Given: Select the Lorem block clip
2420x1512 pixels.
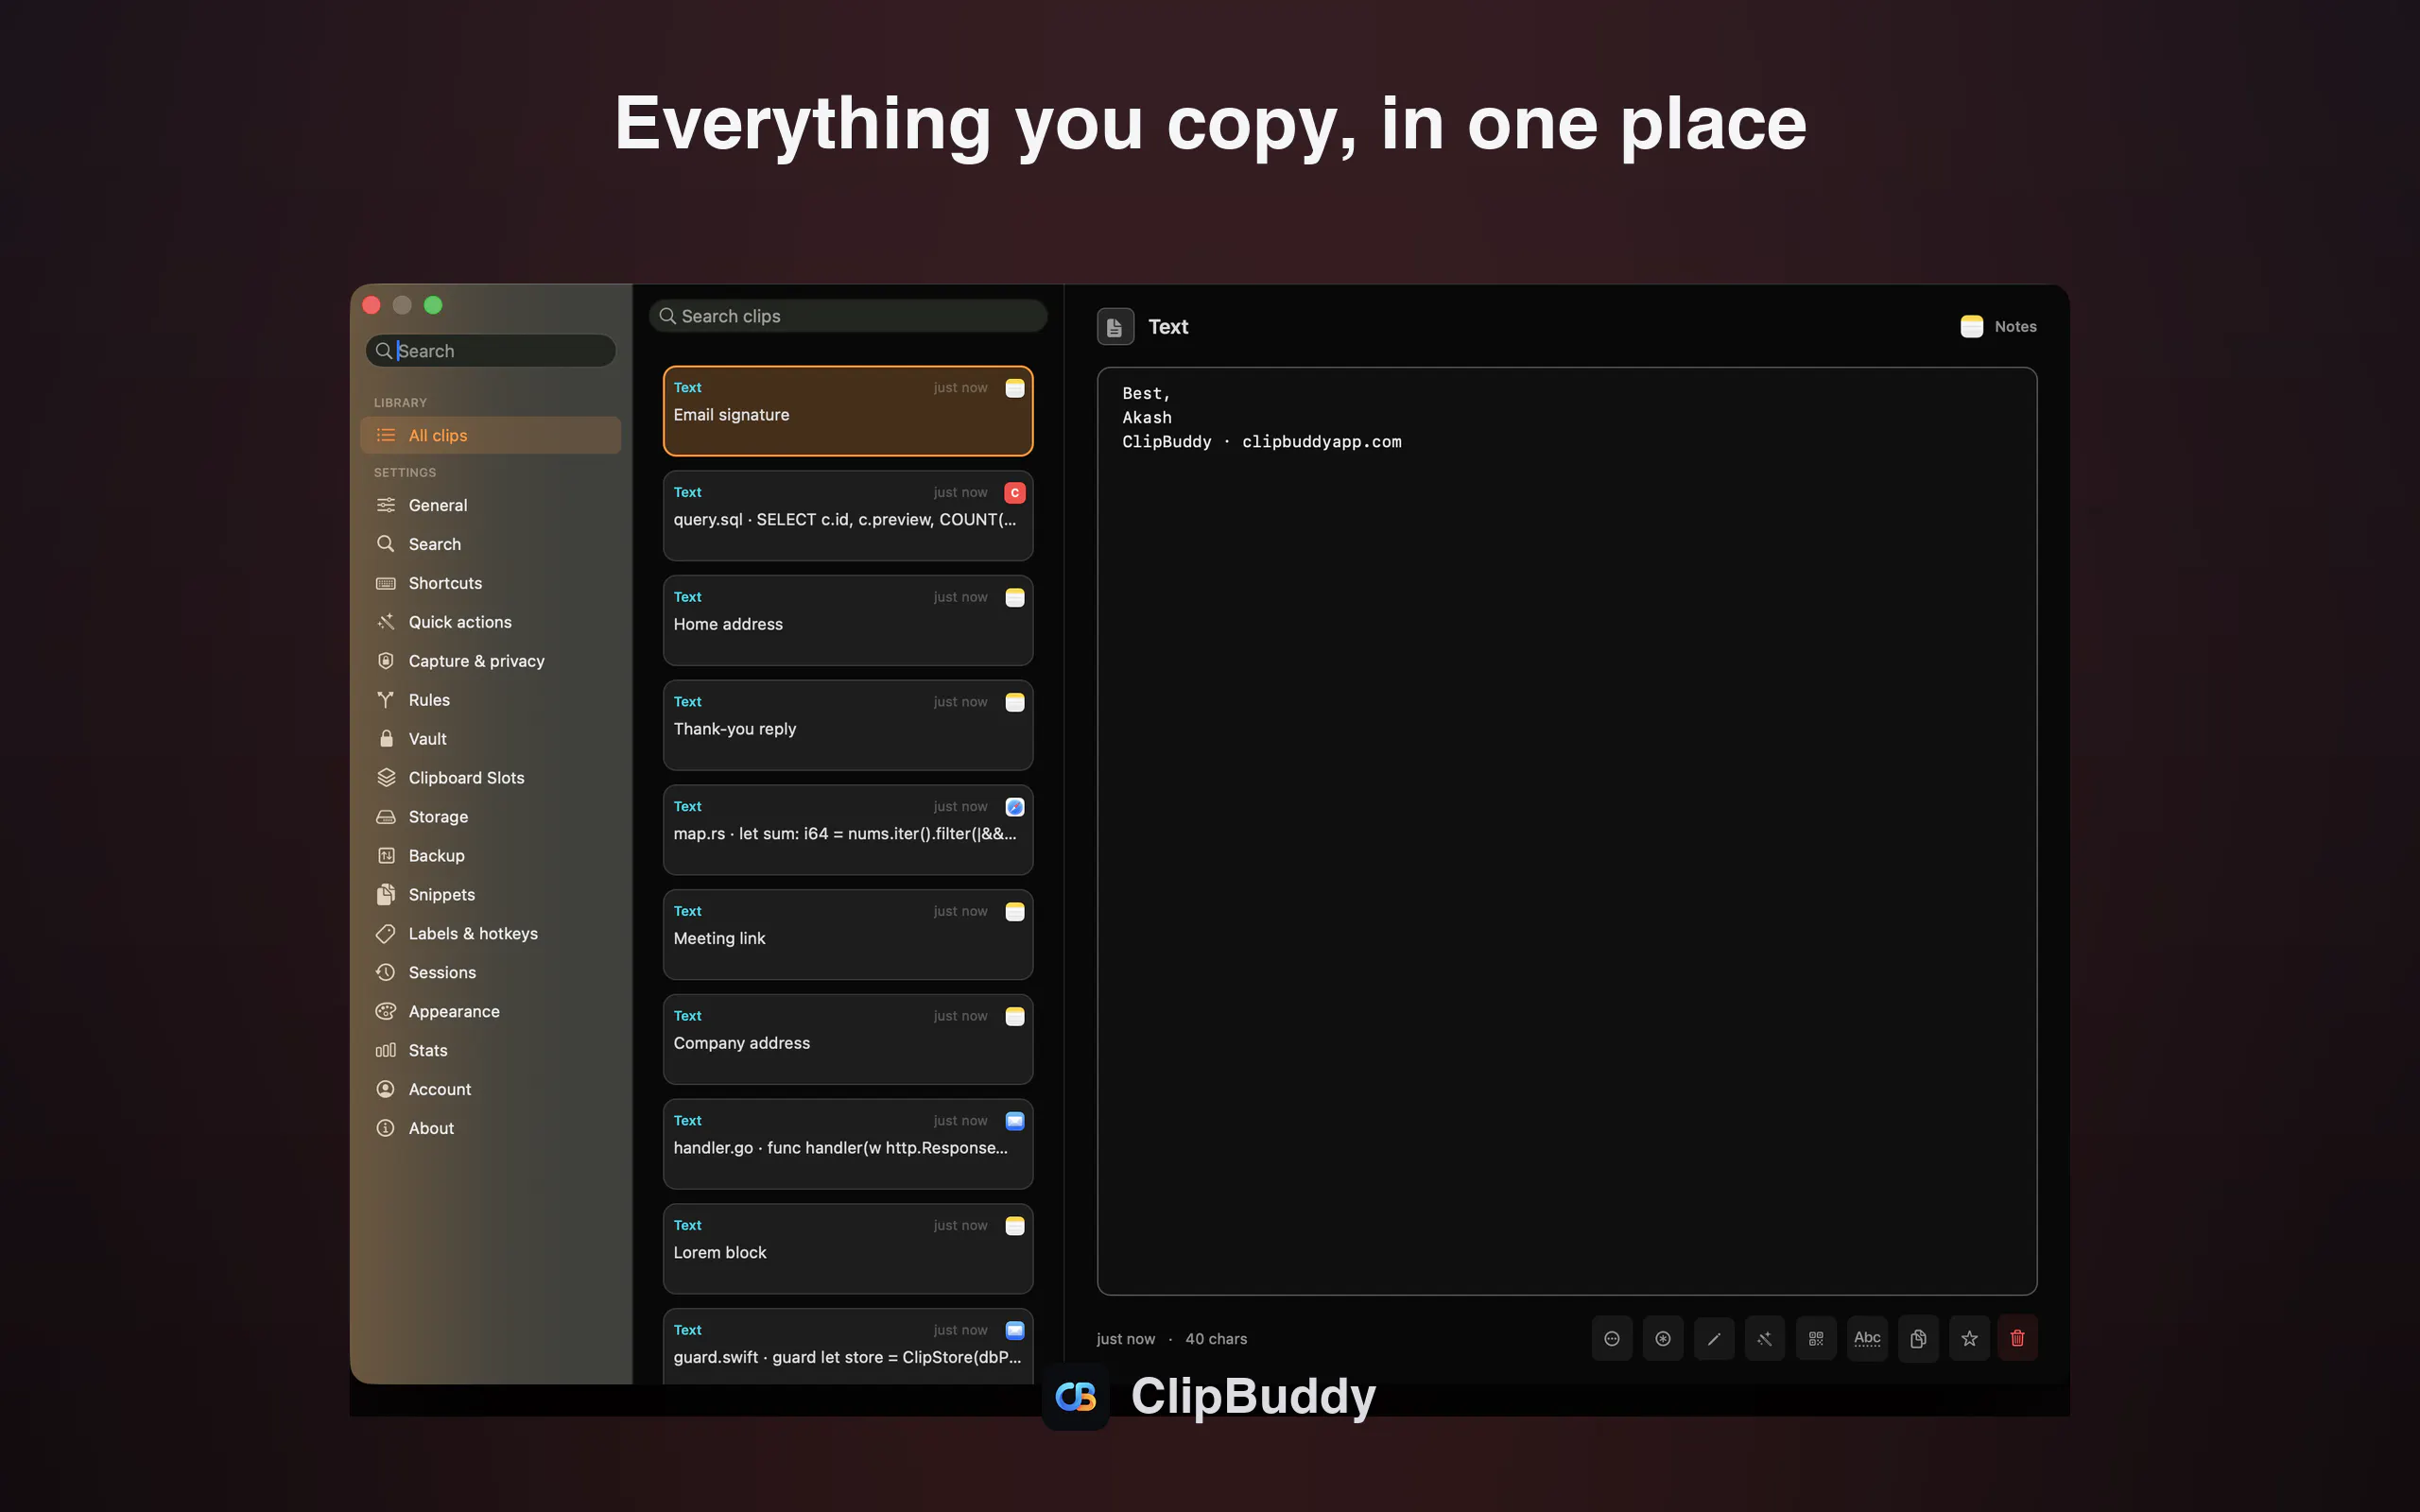Looking at the screenshot, I should click(x=848, y=1249).
